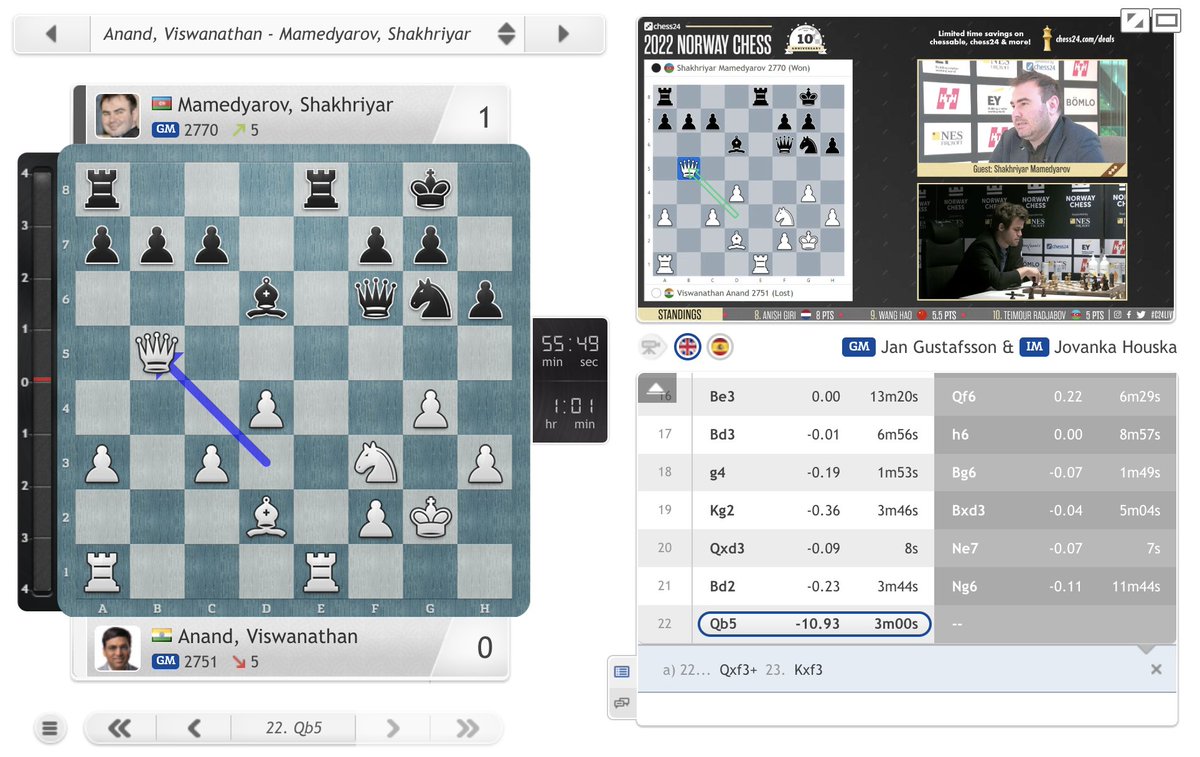Click Mamedyarov's avatar photo

point(117,115)
